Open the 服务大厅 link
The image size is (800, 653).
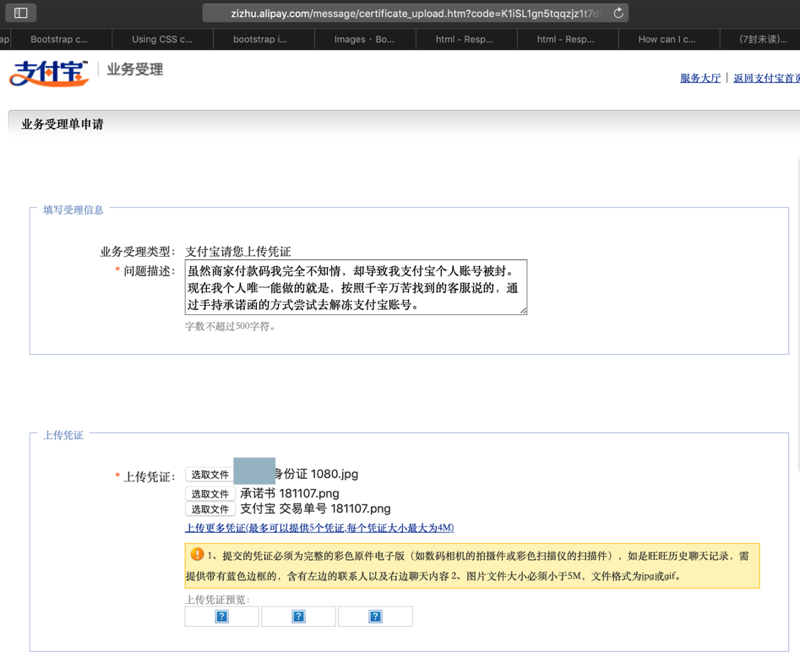700,78
